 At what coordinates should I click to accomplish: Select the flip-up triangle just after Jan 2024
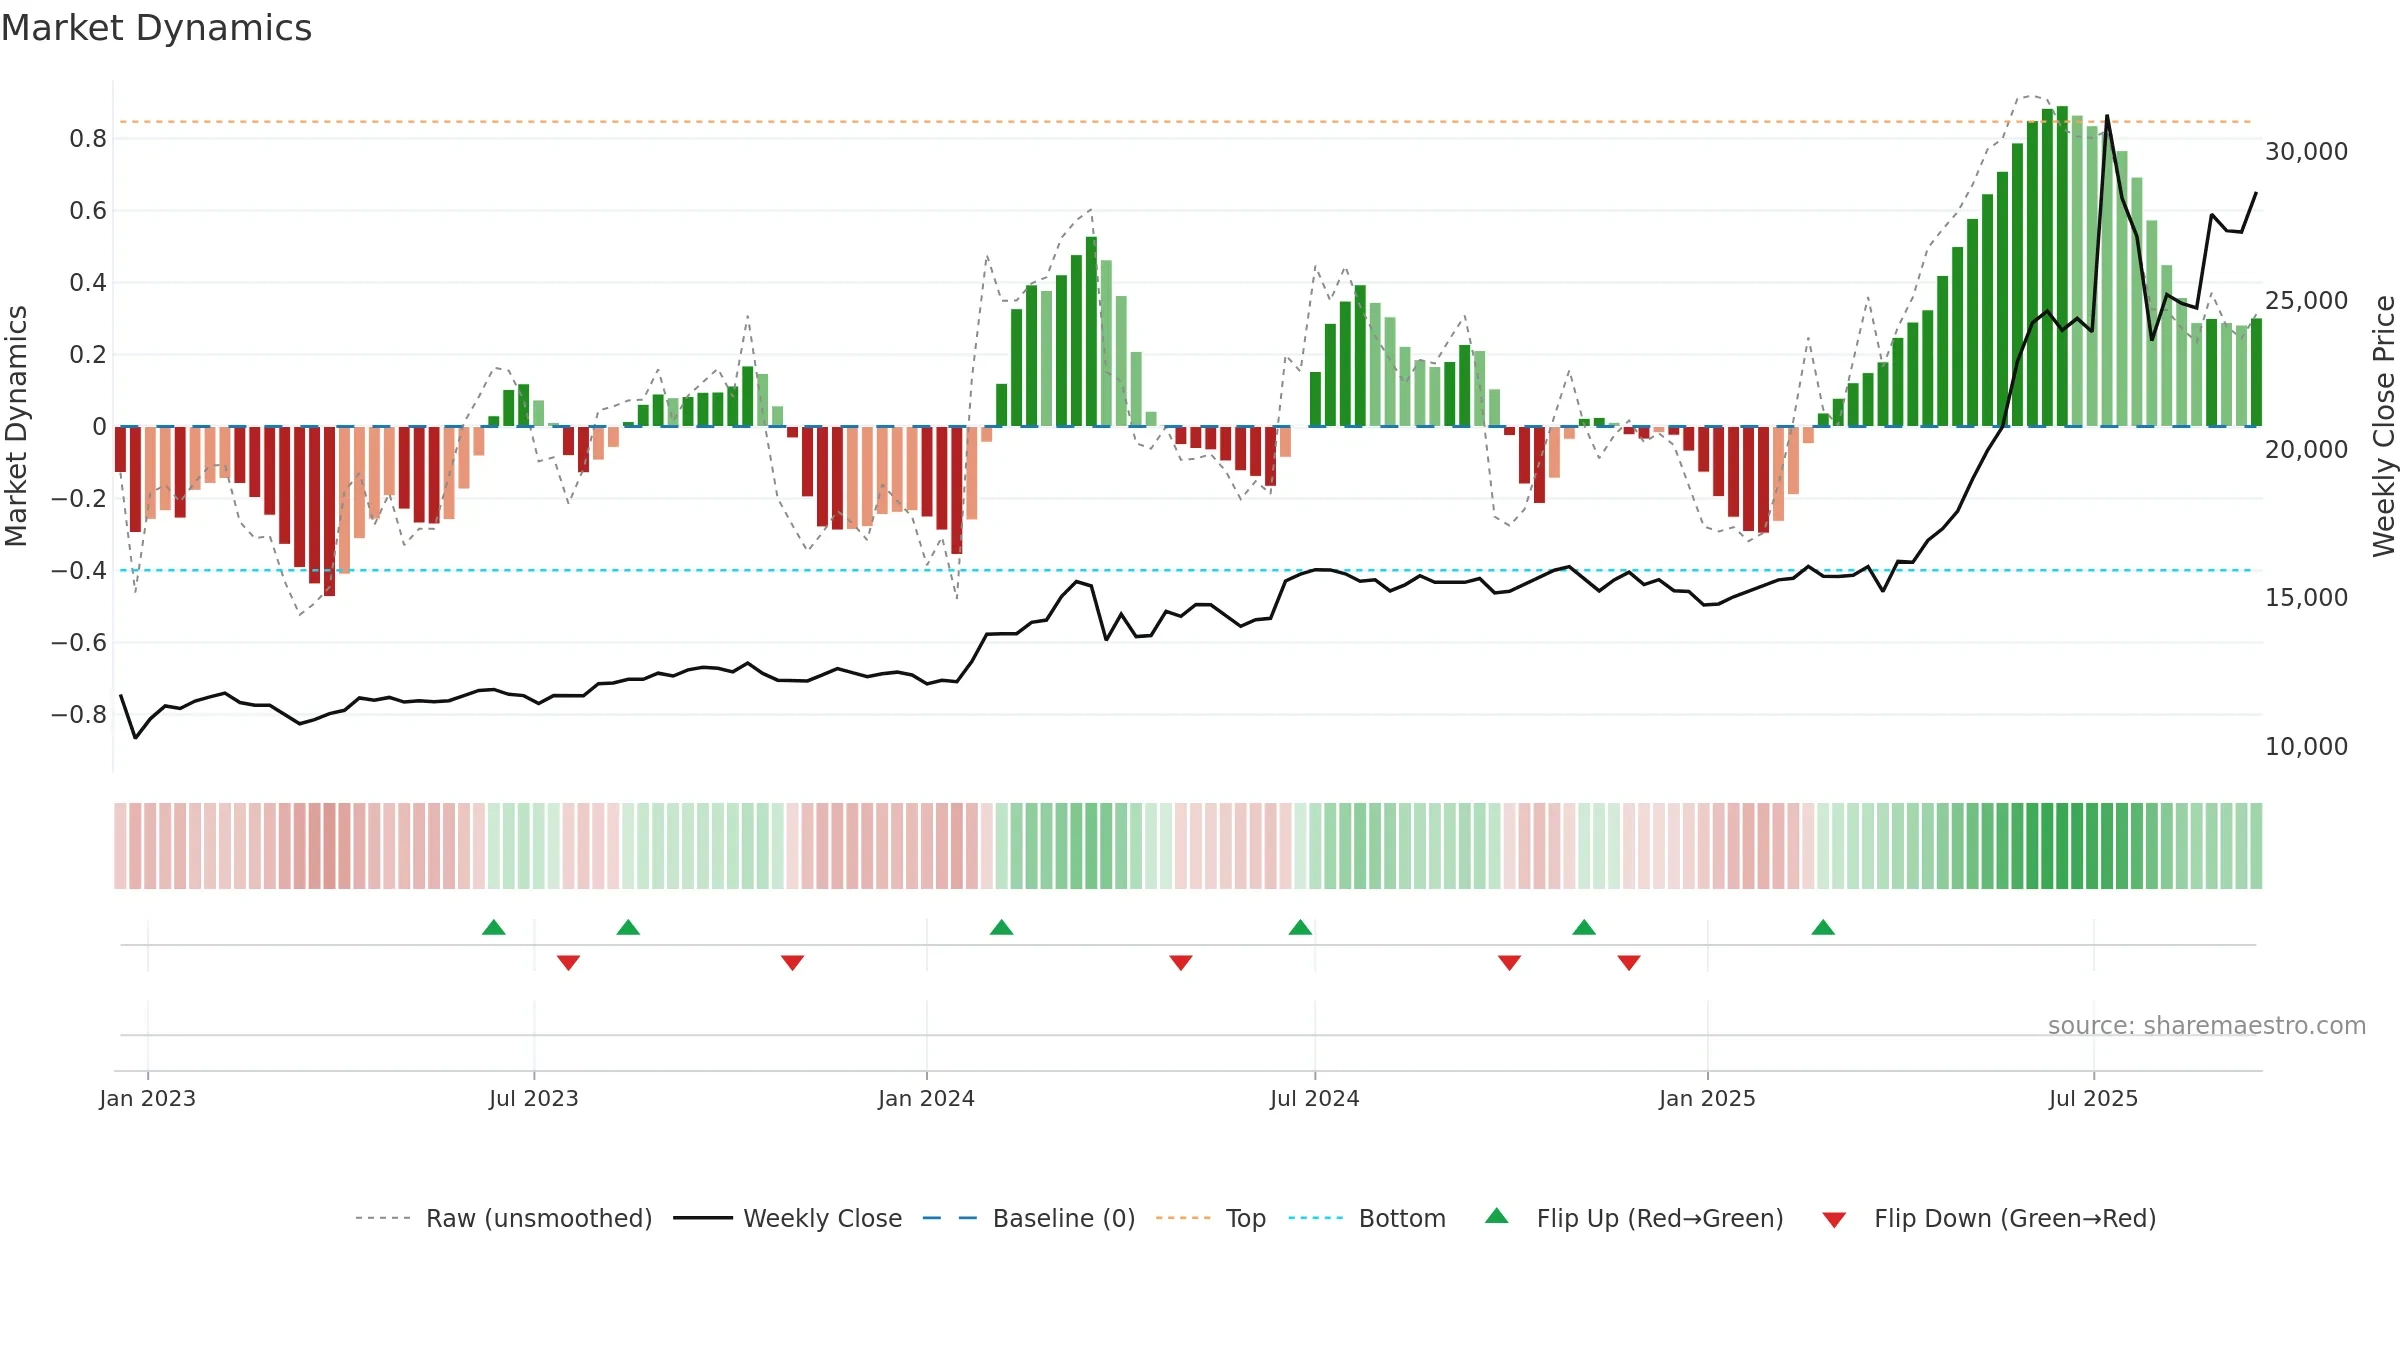[1002, 928]
